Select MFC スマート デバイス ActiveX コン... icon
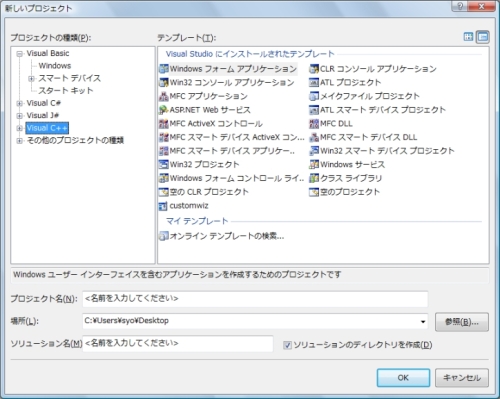Screen dimensions: 500x399 pyautogui.click(x=164, y=137)
